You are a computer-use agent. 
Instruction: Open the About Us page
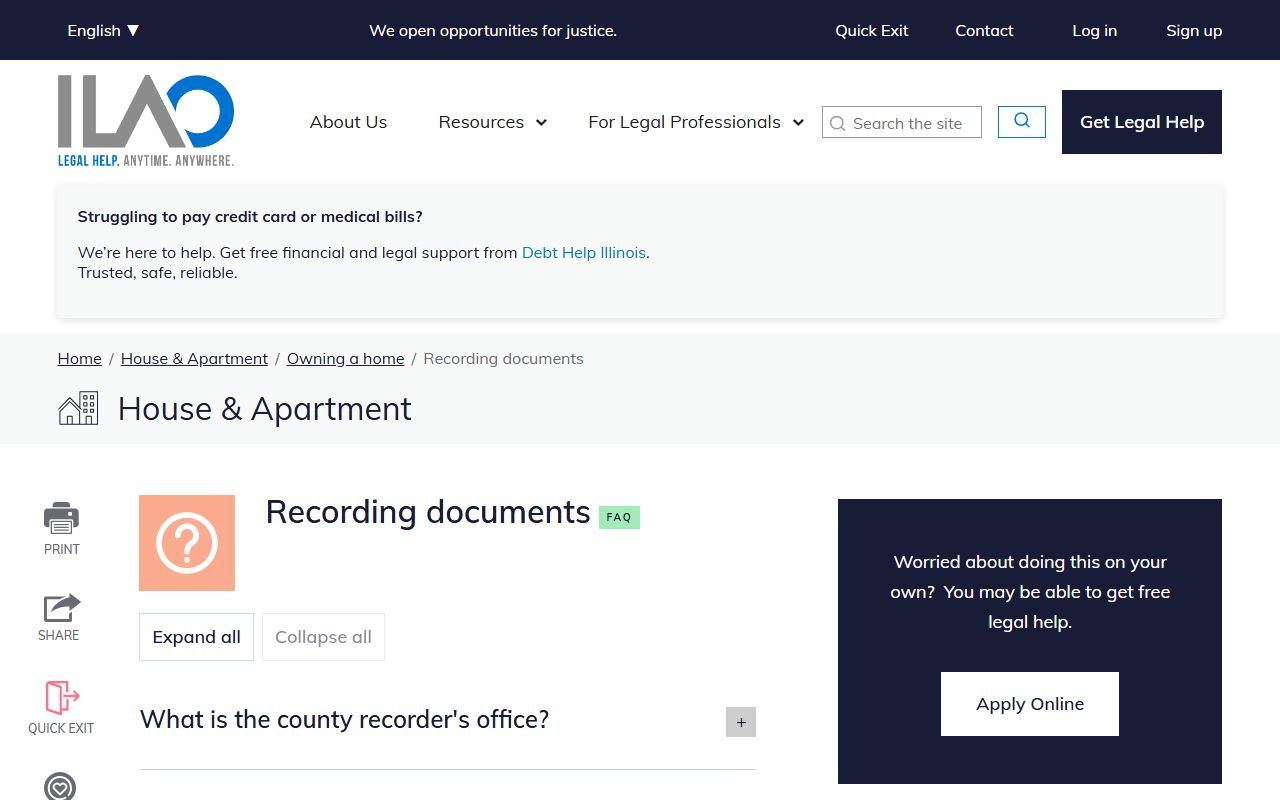click(348, 122)
